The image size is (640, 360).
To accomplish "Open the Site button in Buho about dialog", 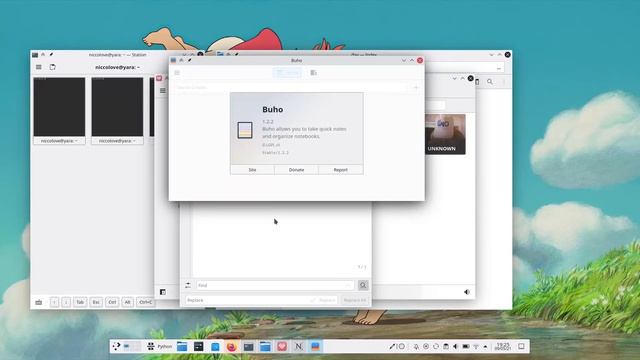I will click(x=252, y=170).
